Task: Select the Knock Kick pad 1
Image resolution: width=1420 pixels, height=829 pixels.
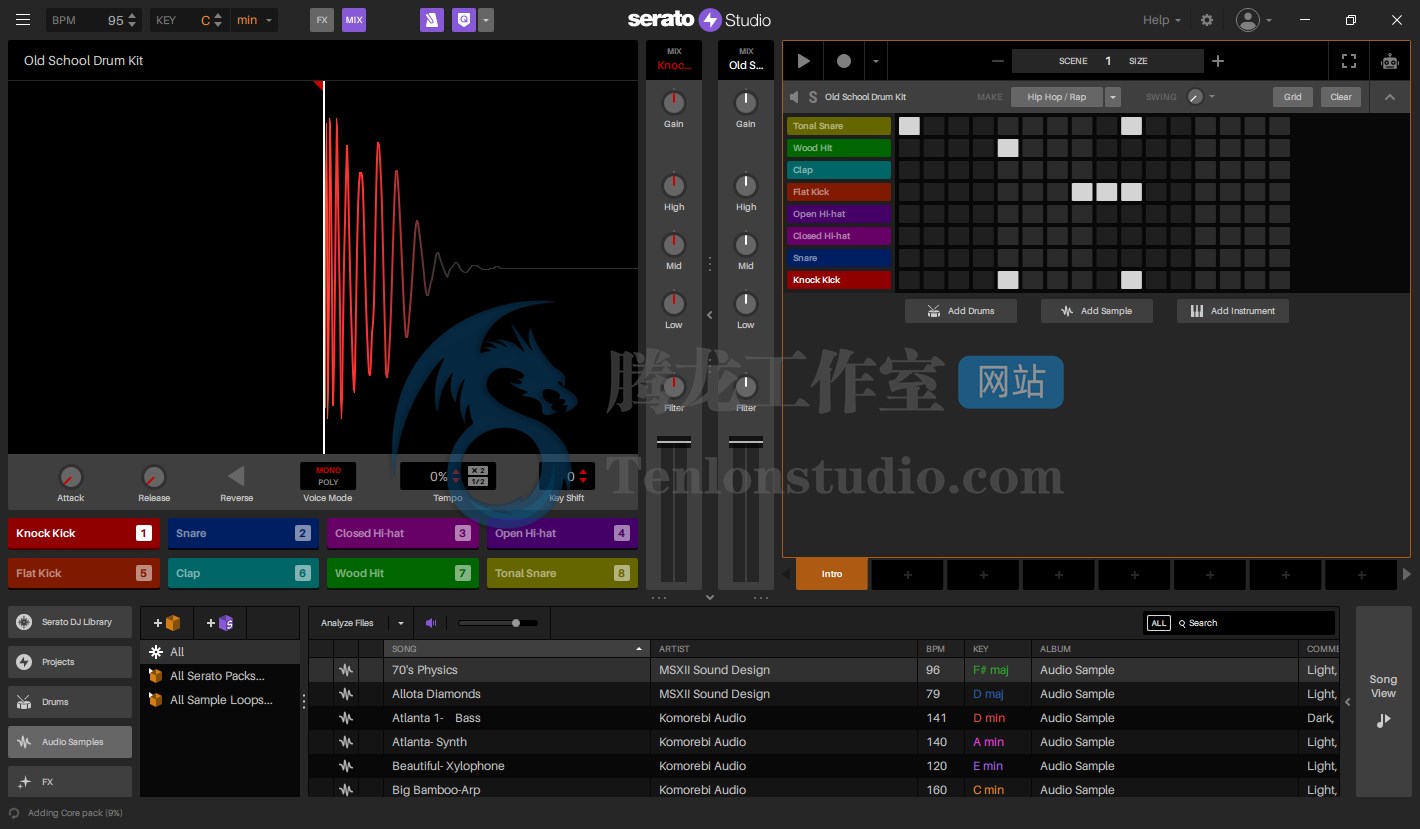Action: (84, 533)
